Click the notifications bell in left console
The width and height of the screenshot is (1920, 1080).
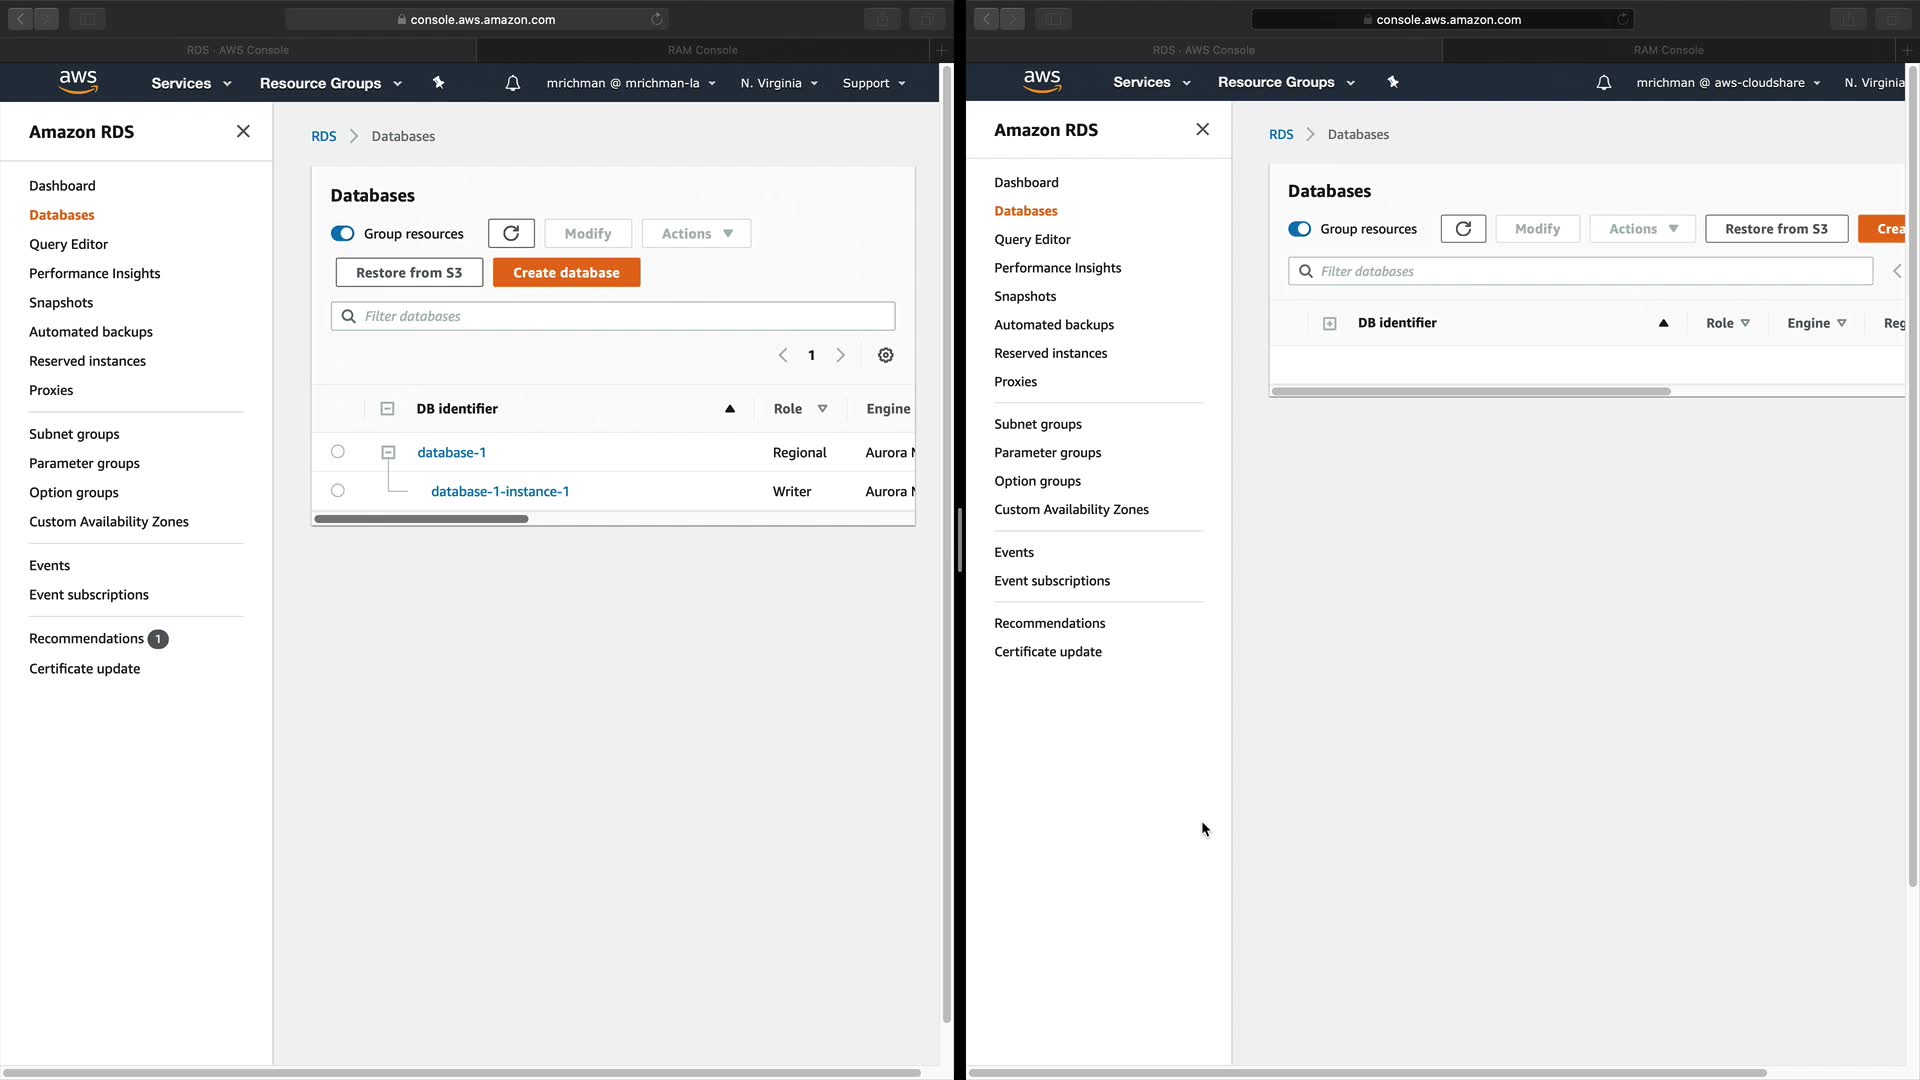[512, 83]
